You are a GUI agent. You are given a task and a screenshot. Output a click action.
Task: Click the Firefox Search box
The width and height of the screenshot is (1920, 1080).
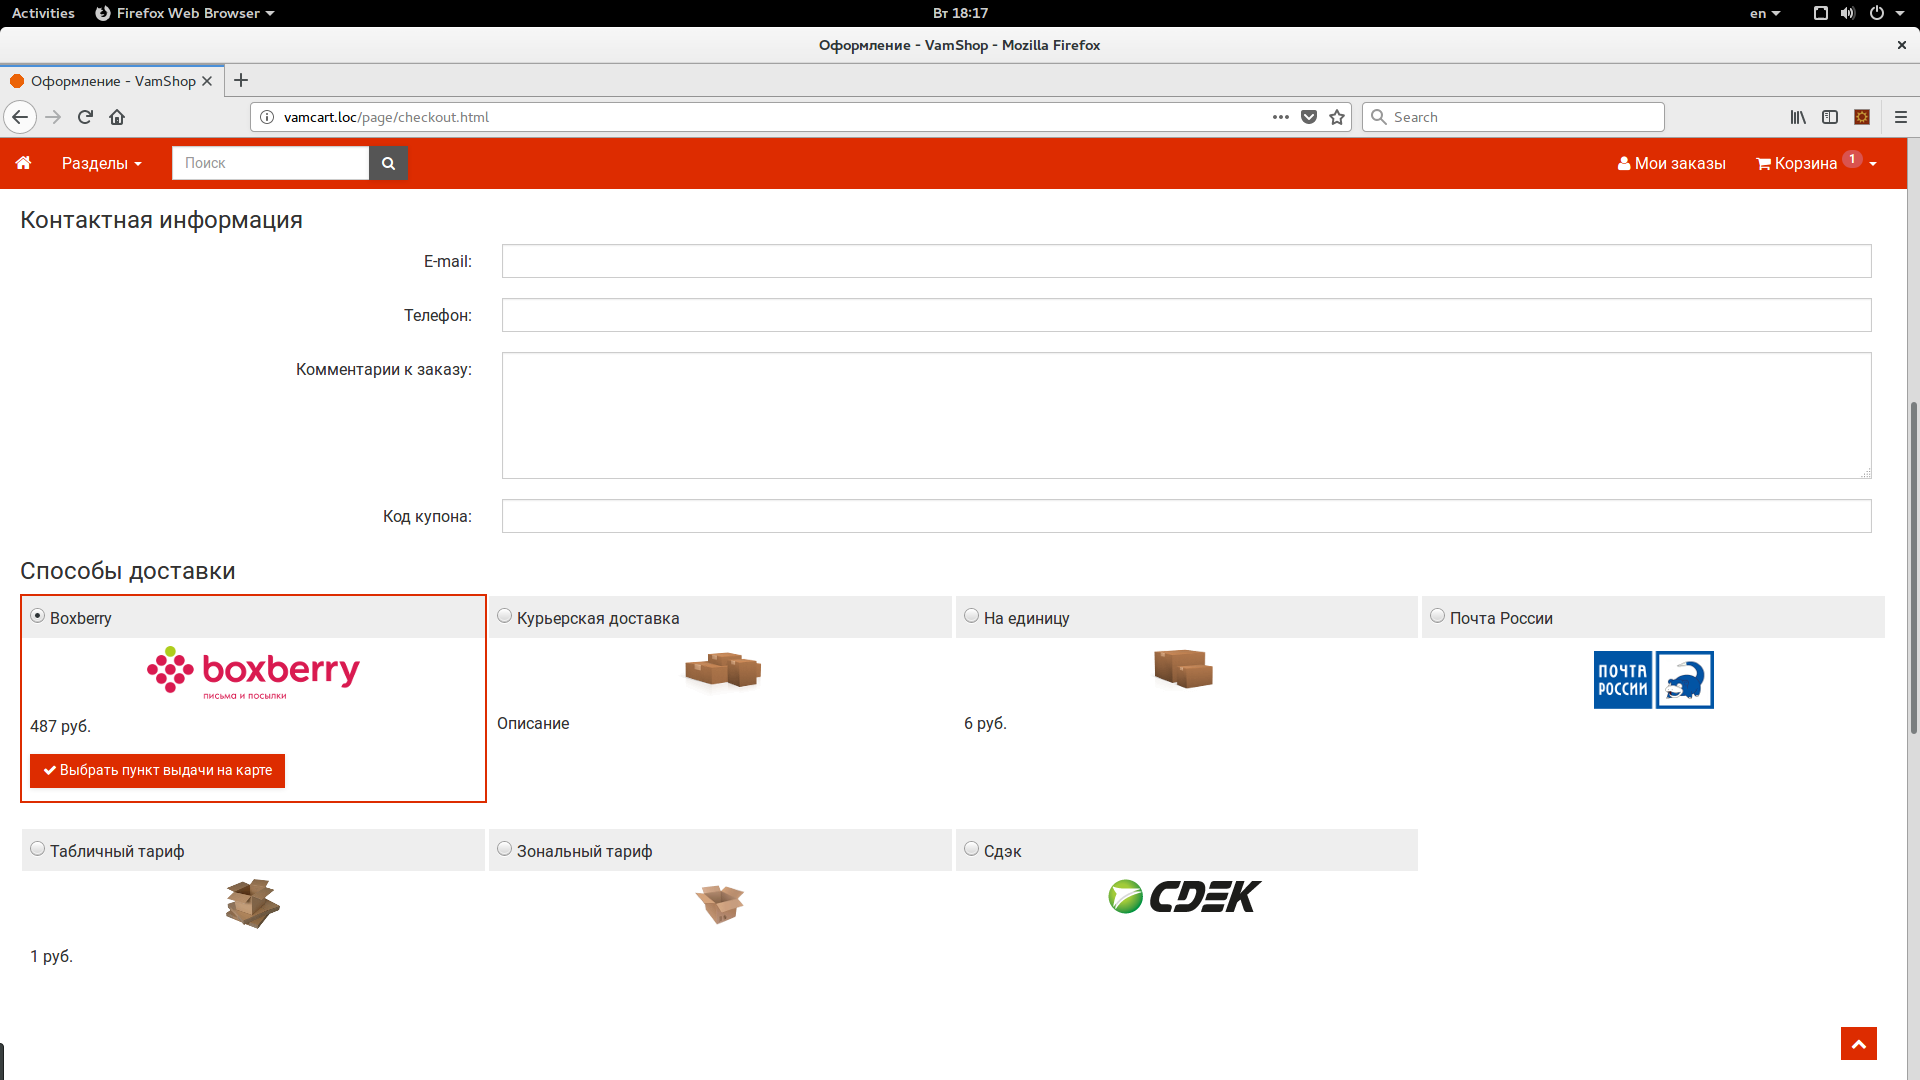pyautogui.click(x=1513, y=117)
